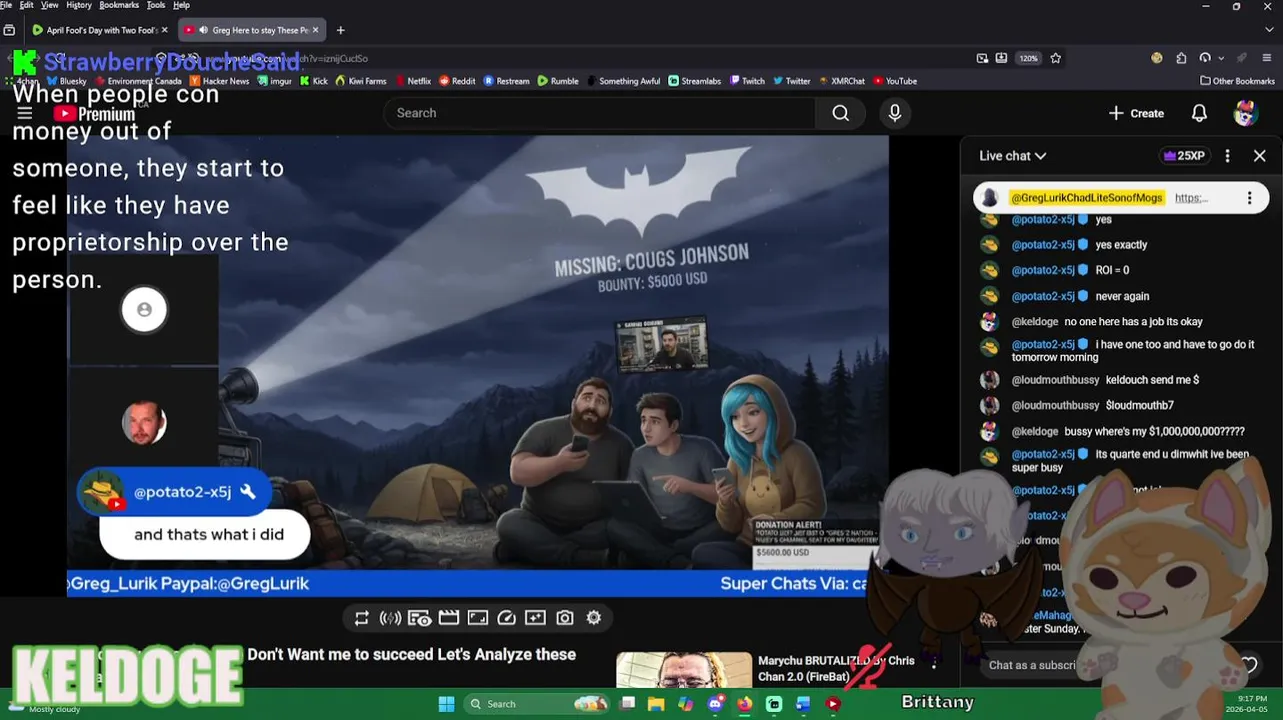The height and width of the screenshot is (720, 1283).
Task: Click the YouTube search field
Action: tap(600, 113)
